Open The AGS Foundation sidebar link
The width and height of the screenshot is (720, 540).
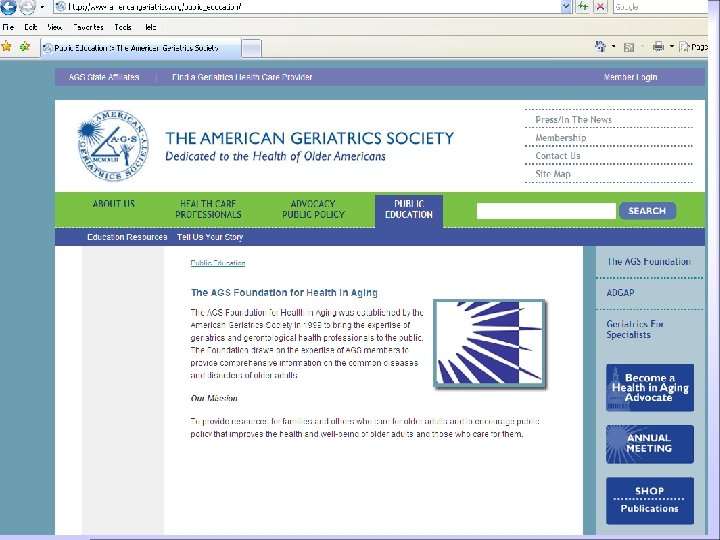[x=649, y=261]
